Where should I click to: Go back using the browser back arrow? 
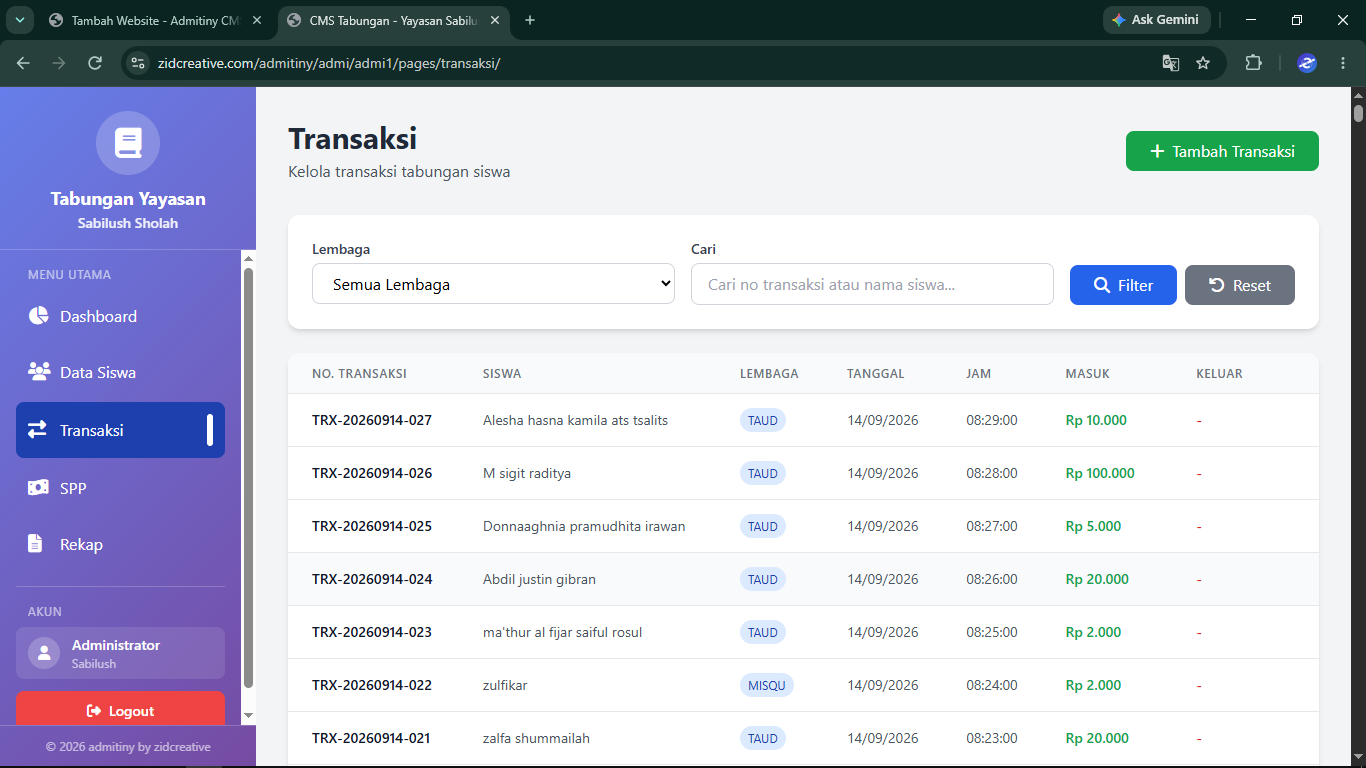click(x=23, y=63)
